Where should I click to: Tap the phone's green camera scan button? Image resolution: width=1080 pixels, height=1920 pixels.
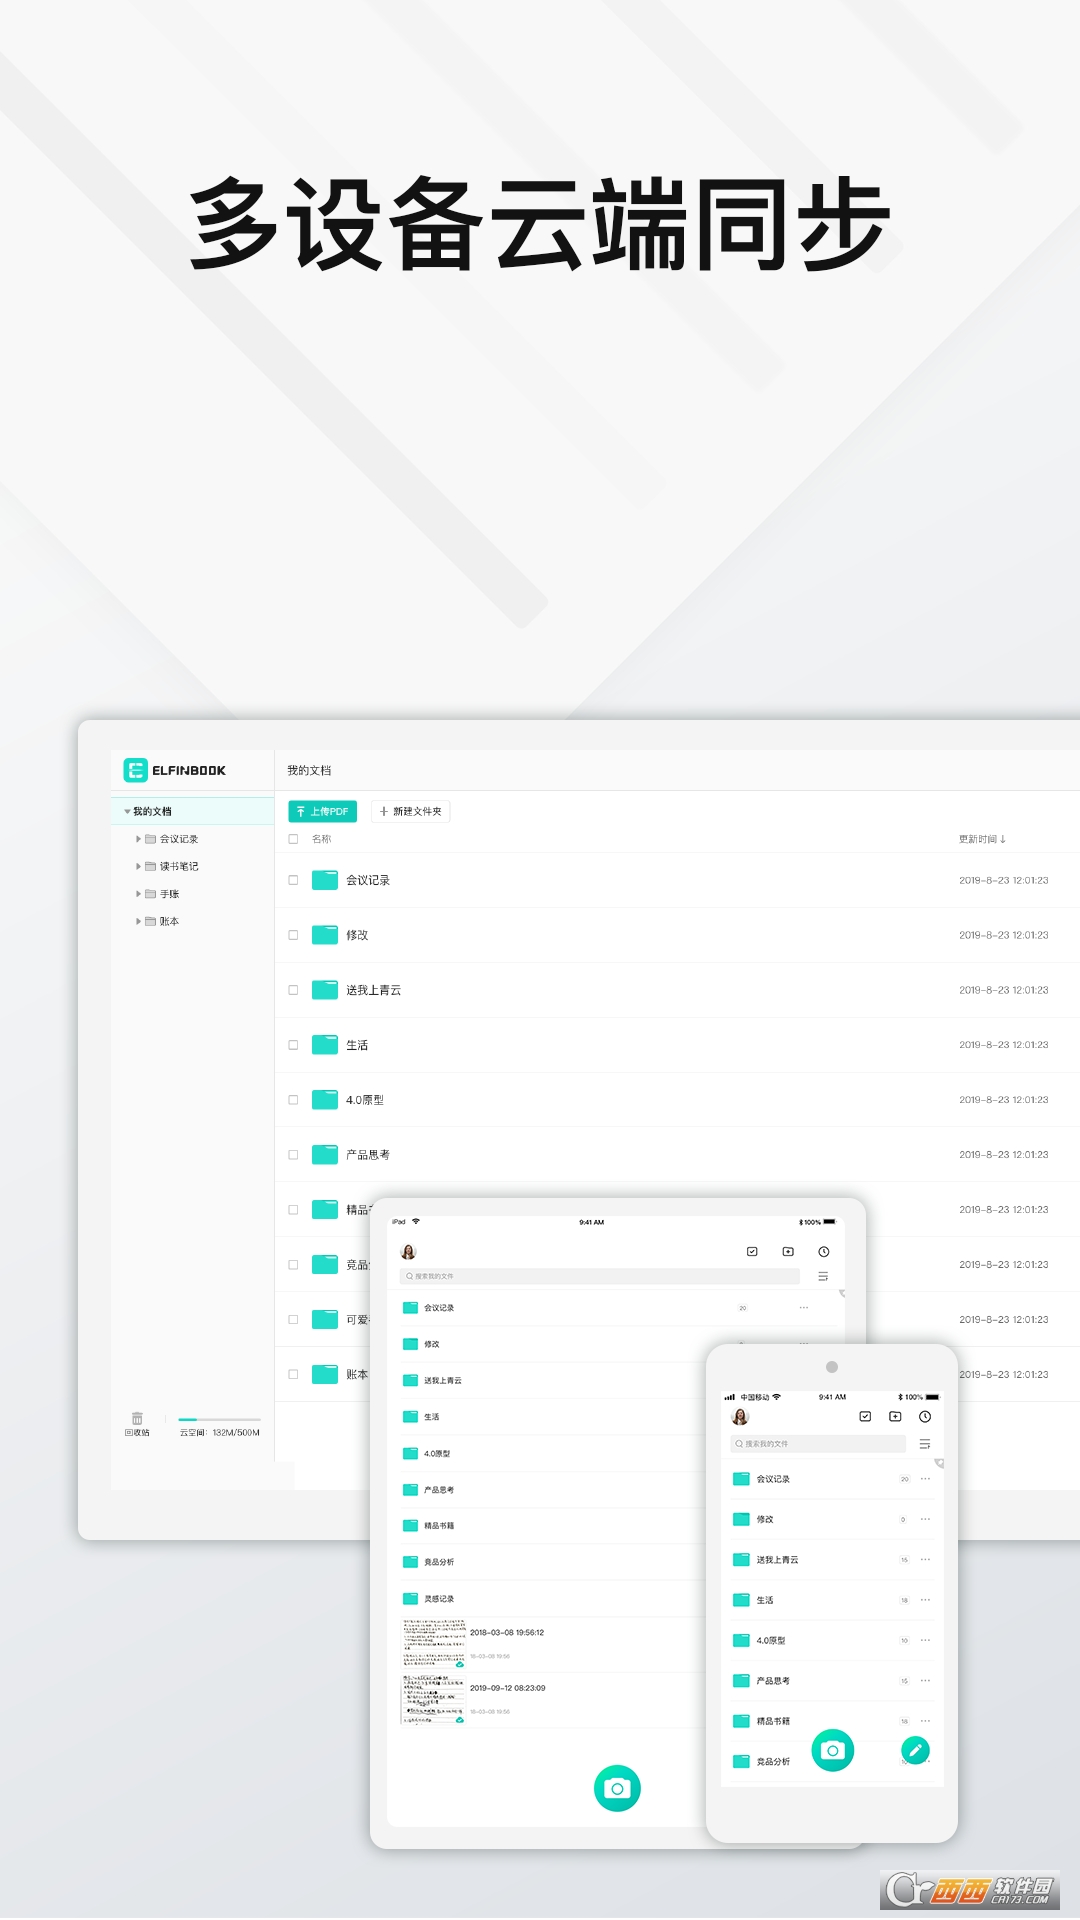tap(832, 1750)
